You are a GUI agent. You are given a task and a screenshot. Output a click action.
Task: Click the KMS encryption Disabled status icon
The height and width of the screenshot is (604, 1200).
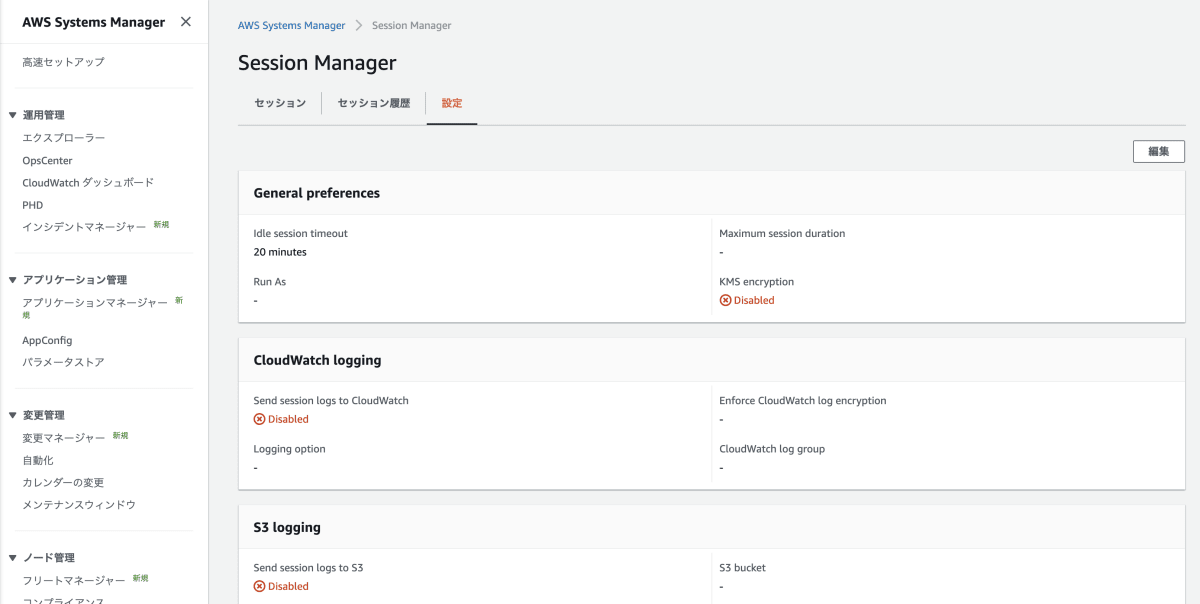pos(725,300)
